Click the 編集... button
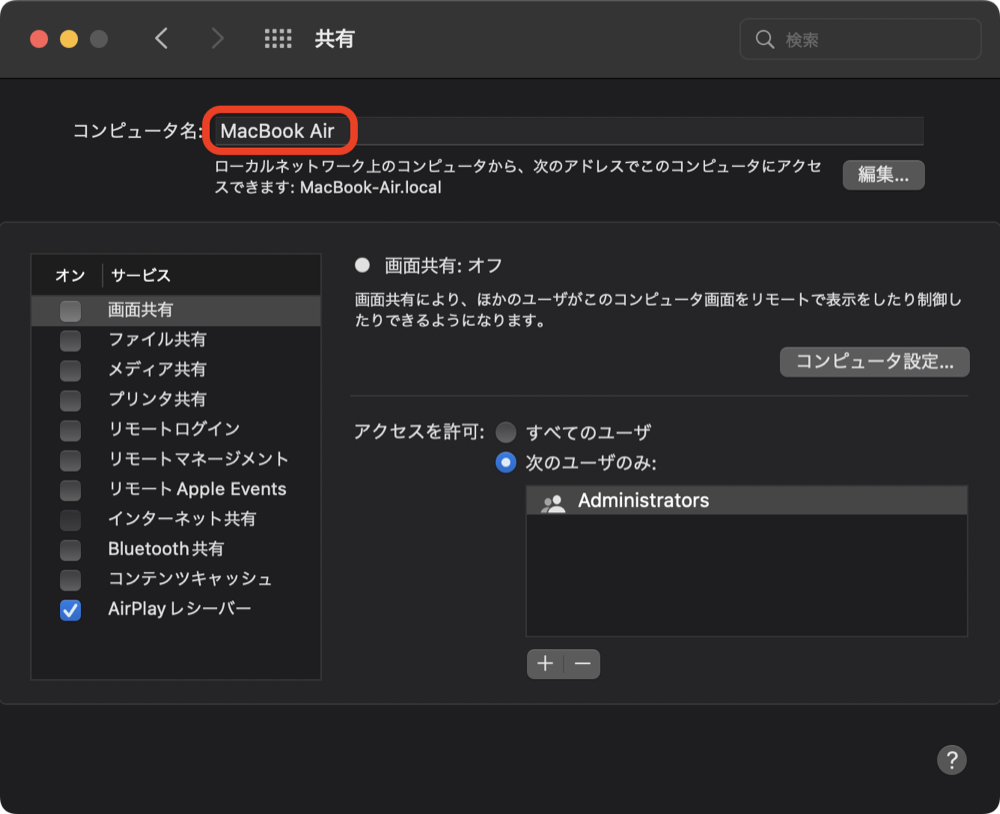The image size is (1000, 814). coord(883,175)
